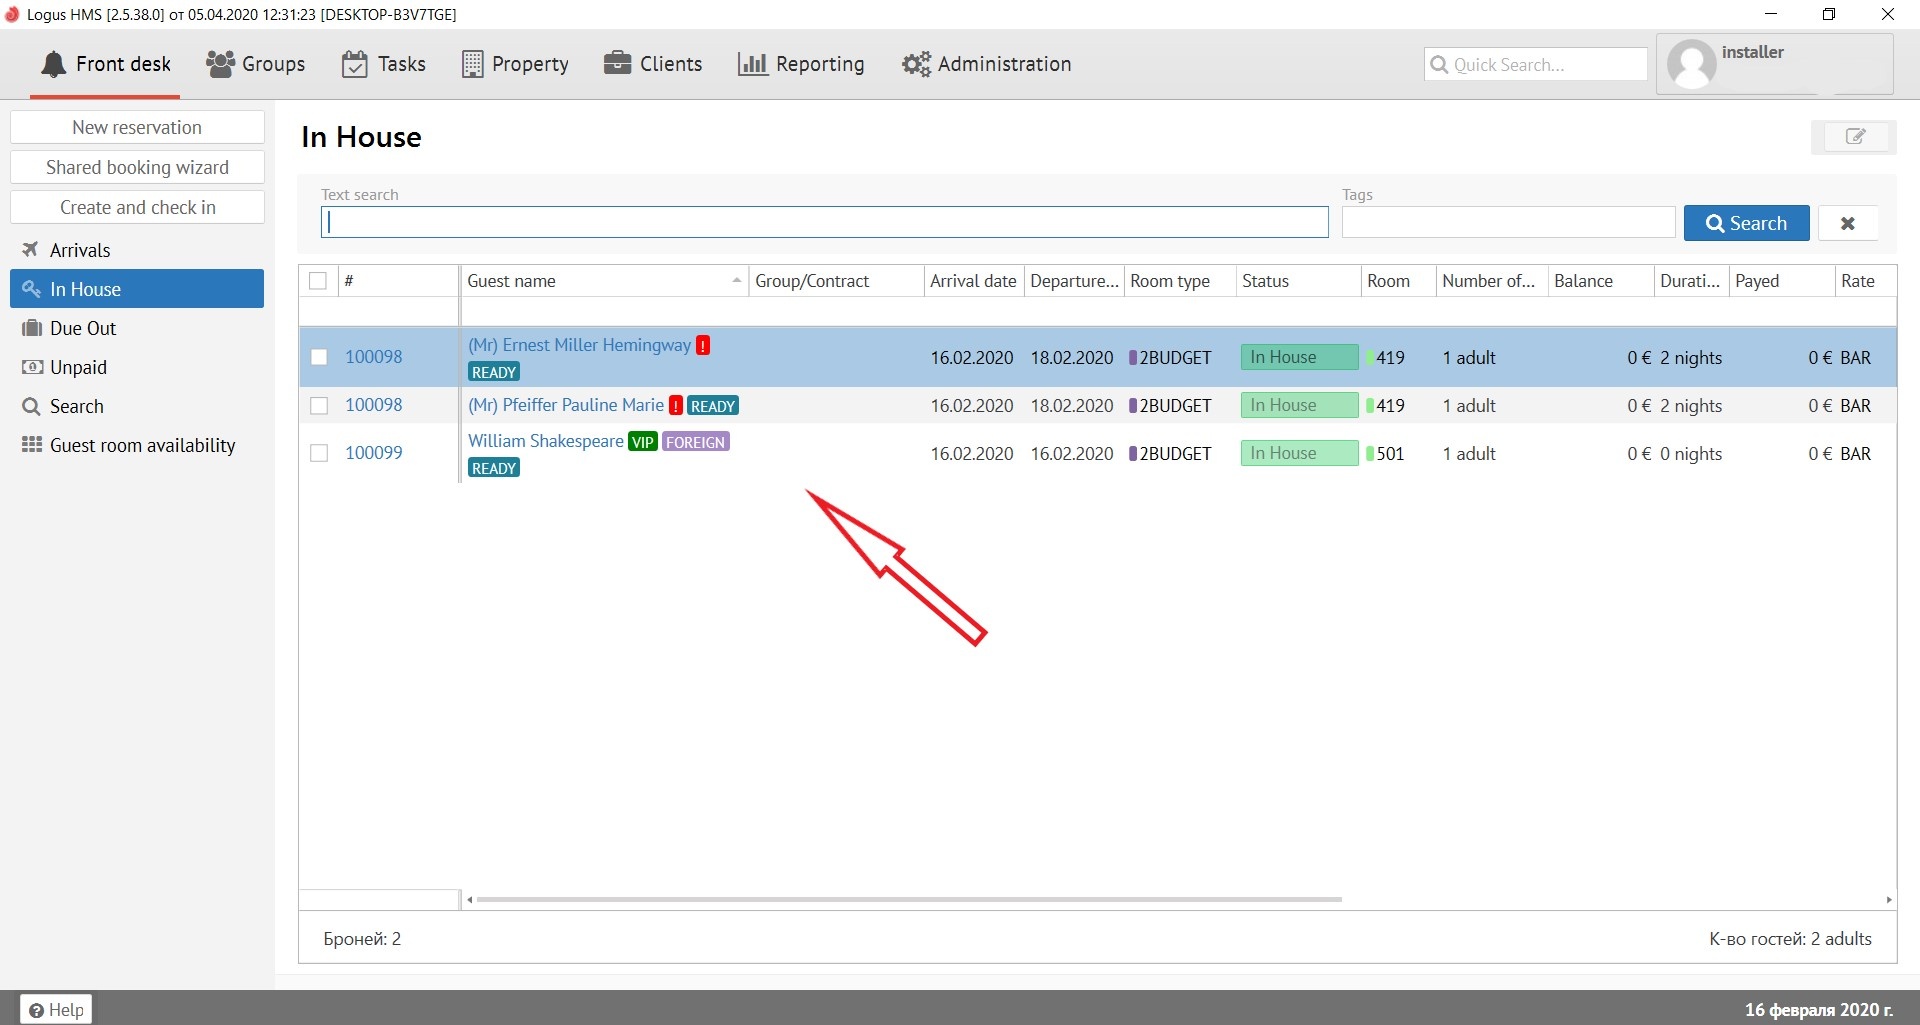Viewport: 1920px width, 1025px height.
Task: Open the Due Out list
Action: pyautogui.click(x=83, y=328)
